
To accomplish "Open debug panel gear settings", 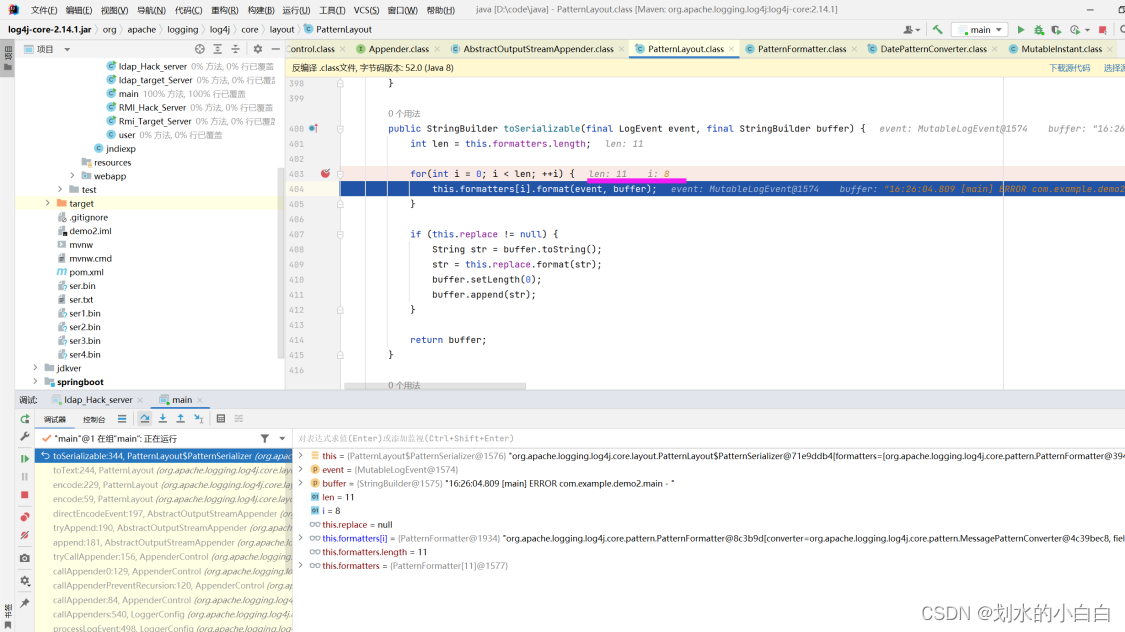I will click(25, 581).
